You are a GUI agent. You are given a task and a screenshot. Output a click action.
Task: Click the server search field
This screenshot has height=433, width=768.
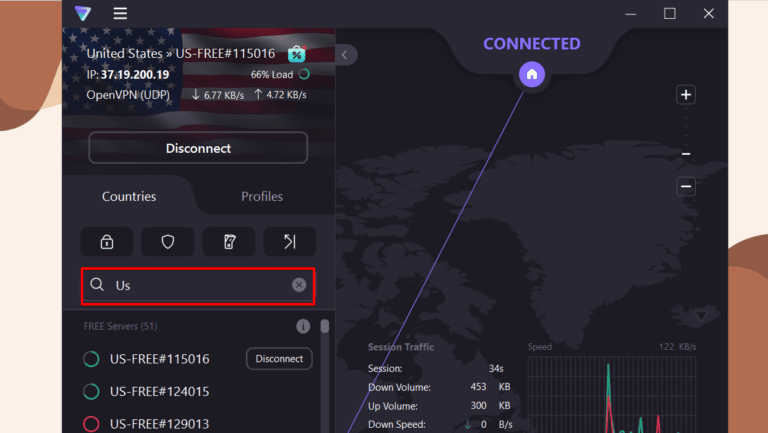coord(198,286)
